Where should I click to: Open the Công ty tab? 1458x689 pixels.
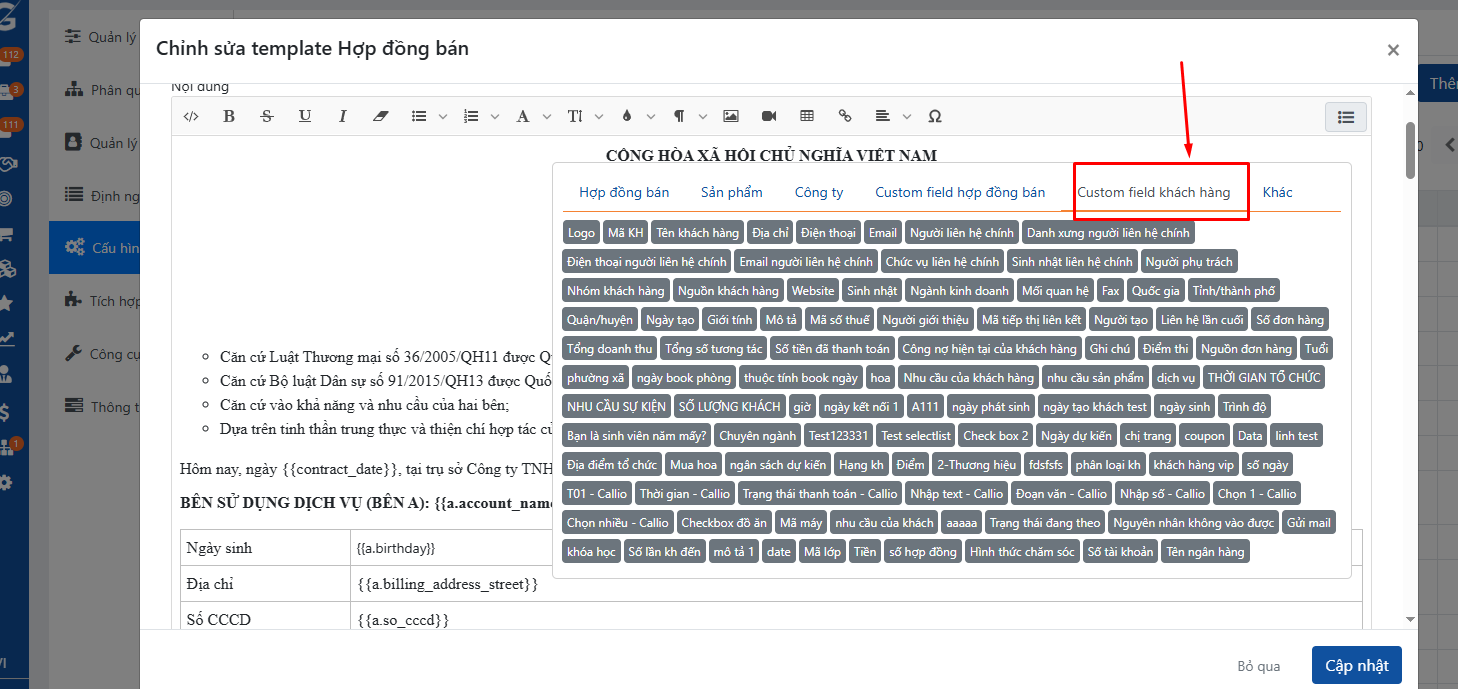click(x=819, y=192)
